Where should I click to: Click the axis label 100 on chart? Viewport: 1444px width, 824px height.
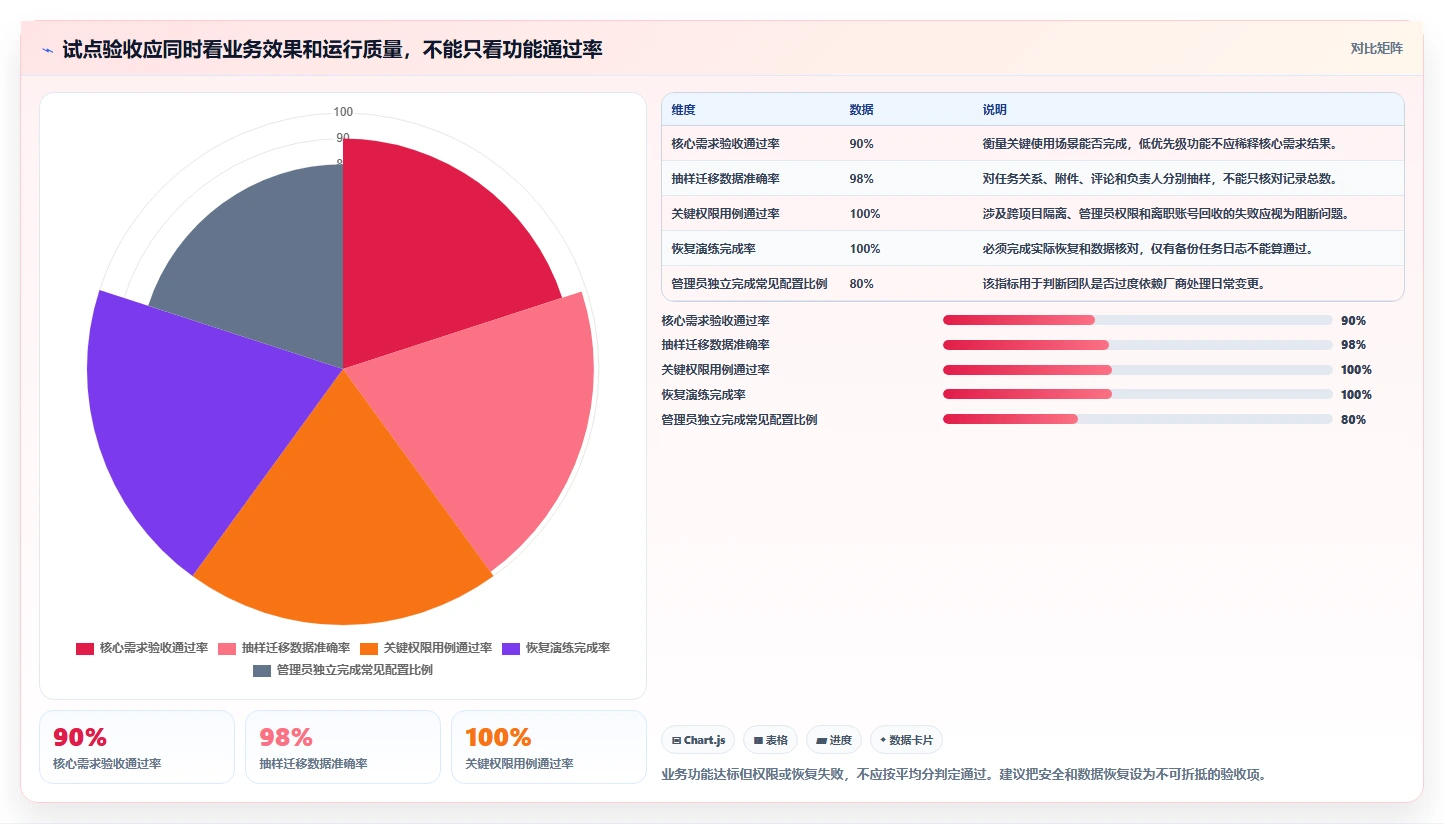tap(343, 112)
